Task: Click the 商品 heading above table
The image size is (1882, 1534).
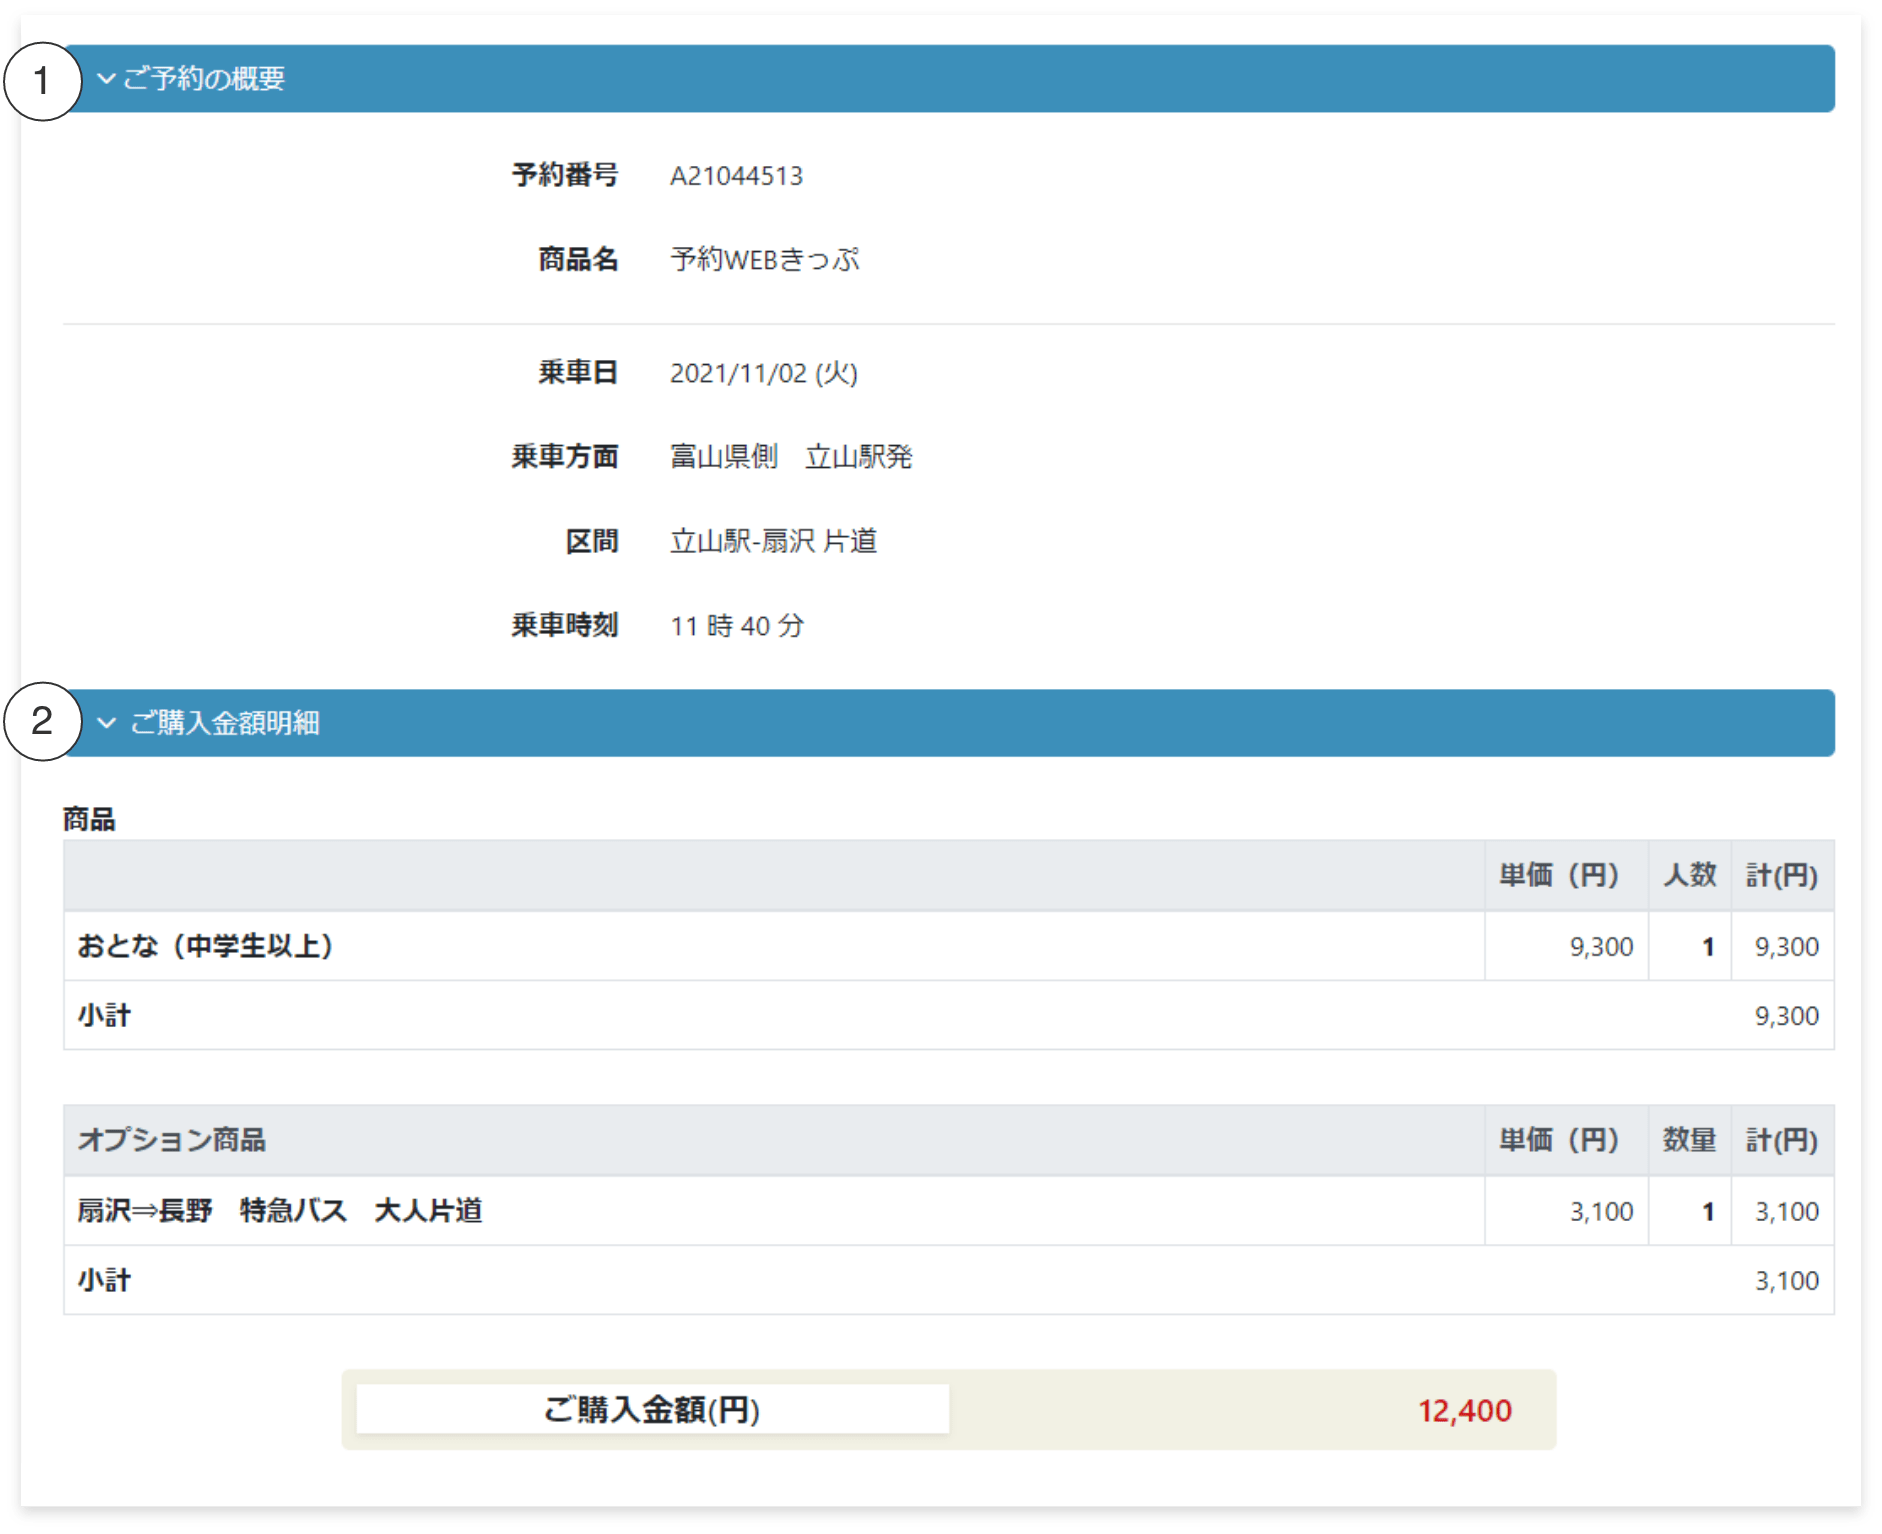Action: point(89,819)
